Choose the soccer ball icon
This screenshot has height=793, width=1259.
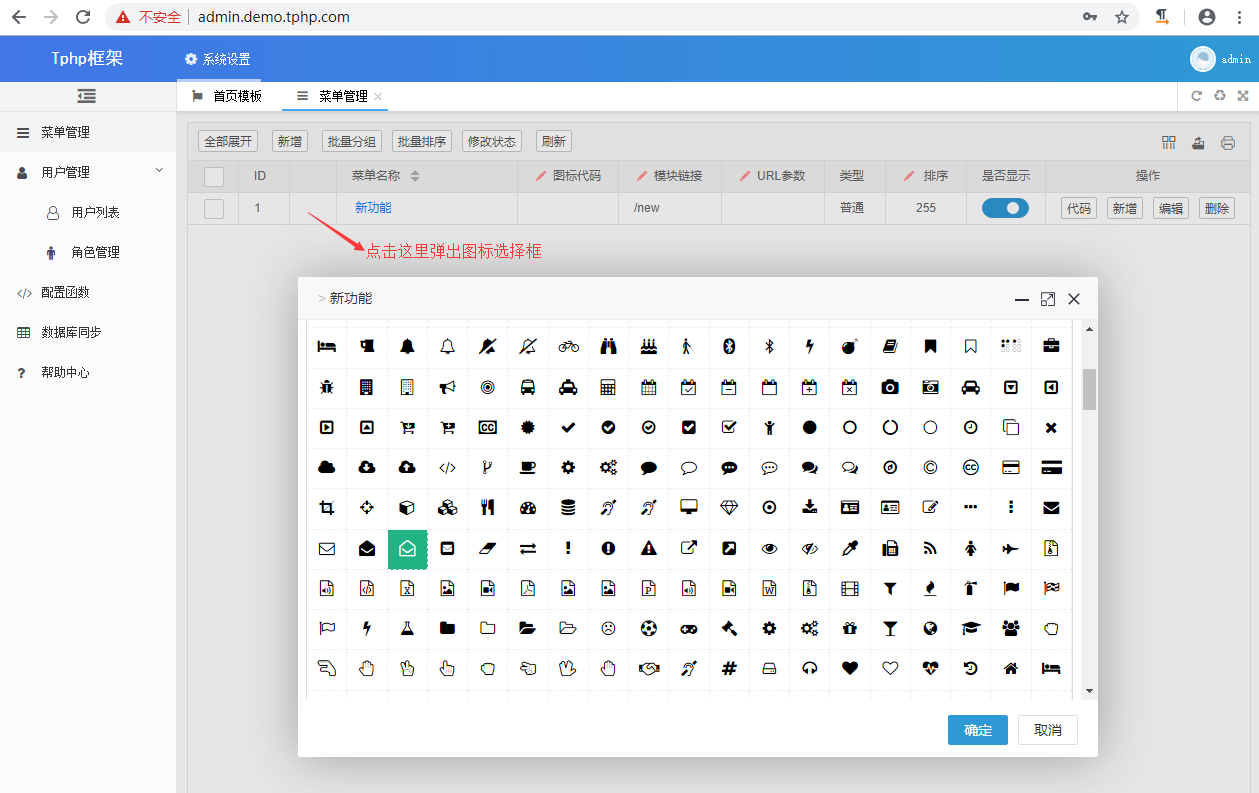click(x=649, y=628)
